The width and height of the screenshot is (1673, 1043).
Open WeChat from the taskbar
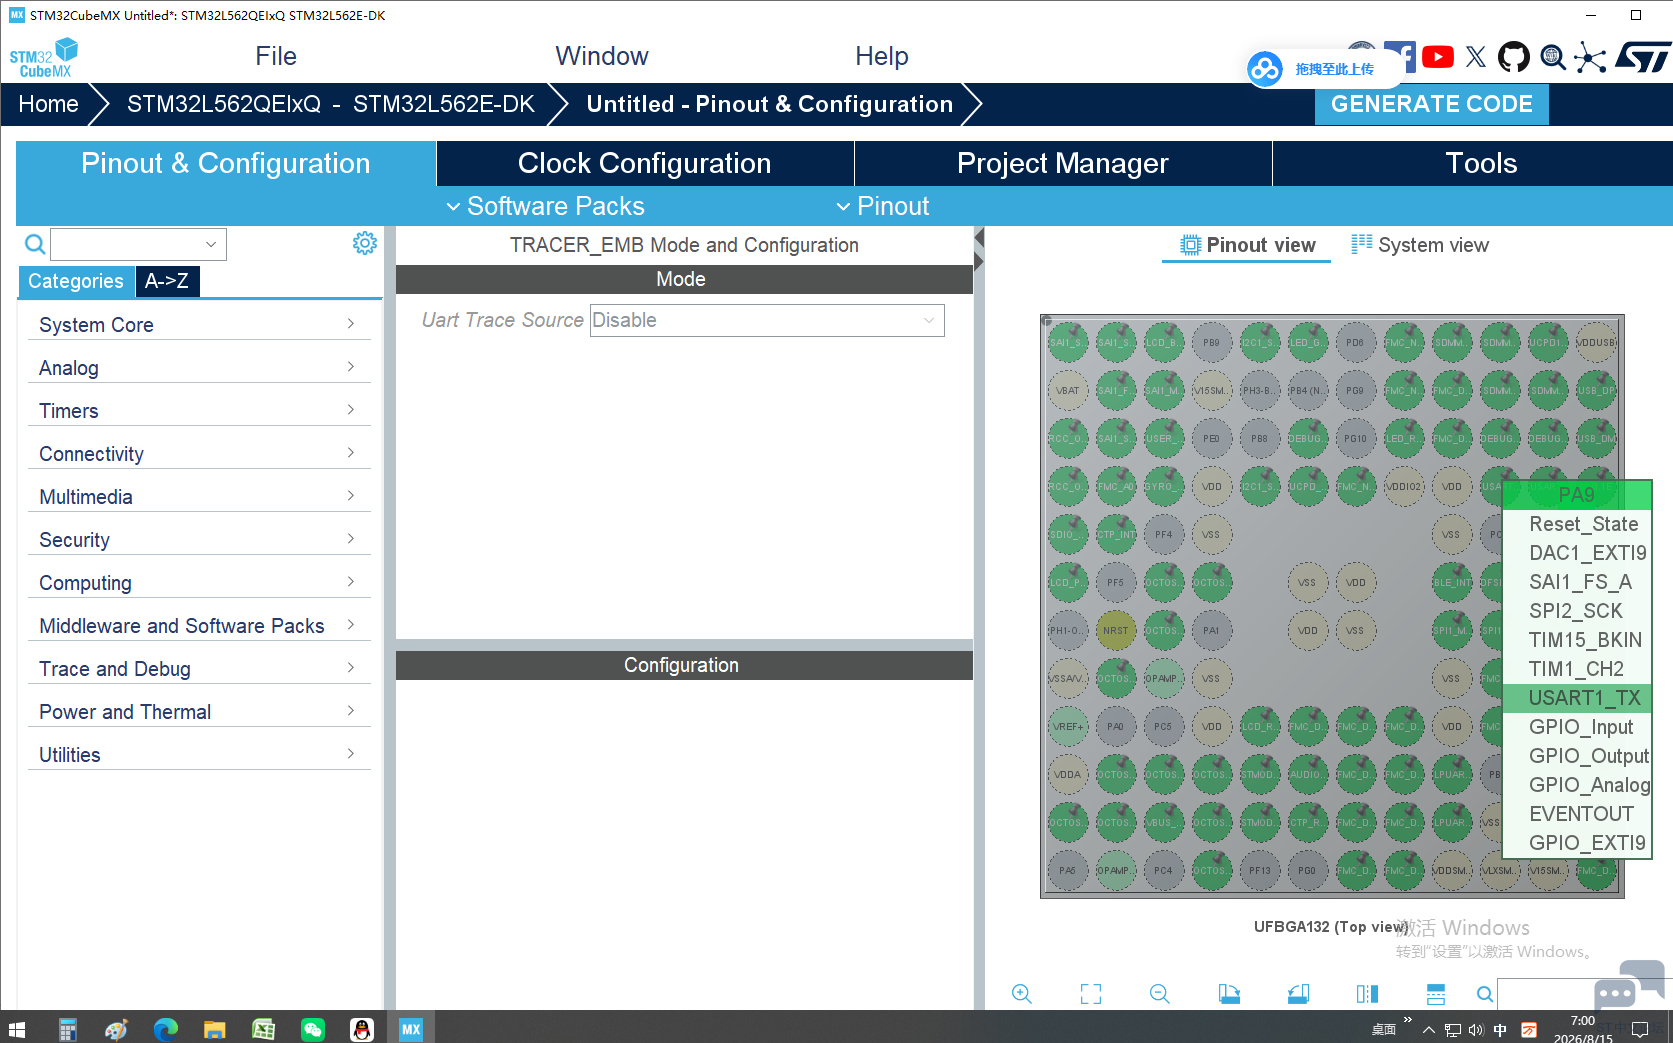[313, 1029]
